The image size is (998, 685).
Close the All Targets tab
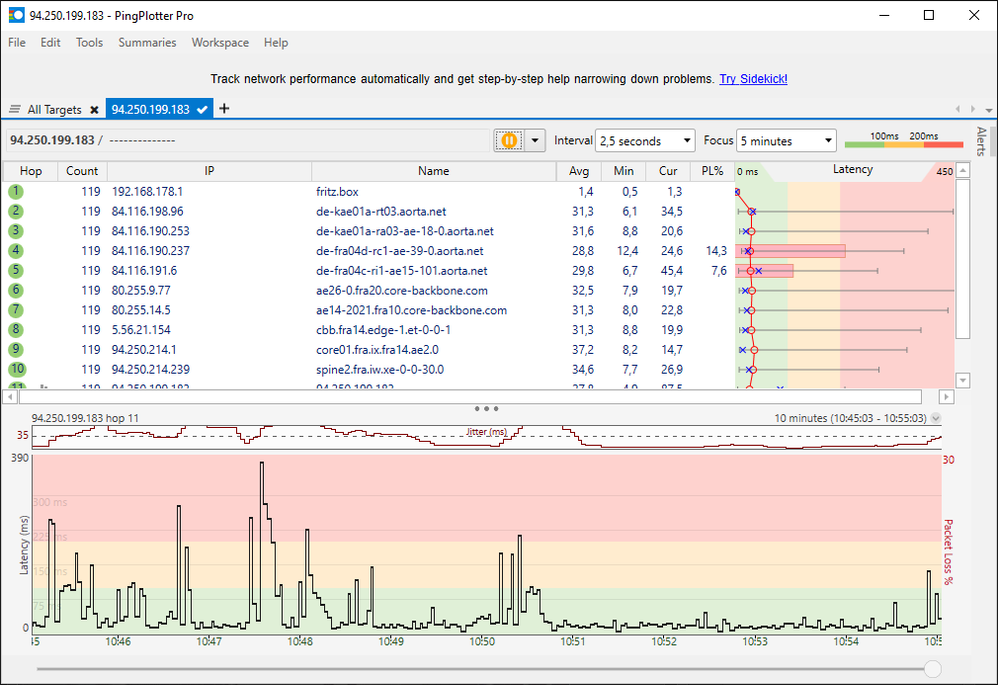[94, 110]
